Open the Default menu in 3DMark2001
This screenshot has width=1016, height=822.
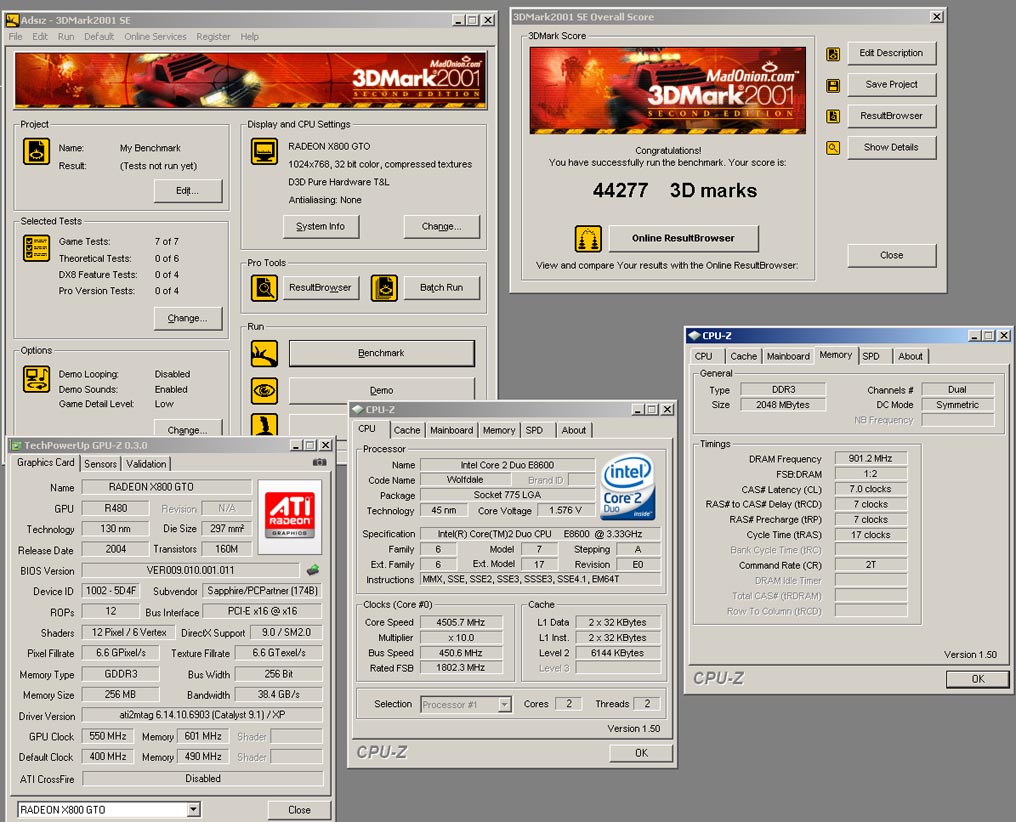click(x=99, y=36)
